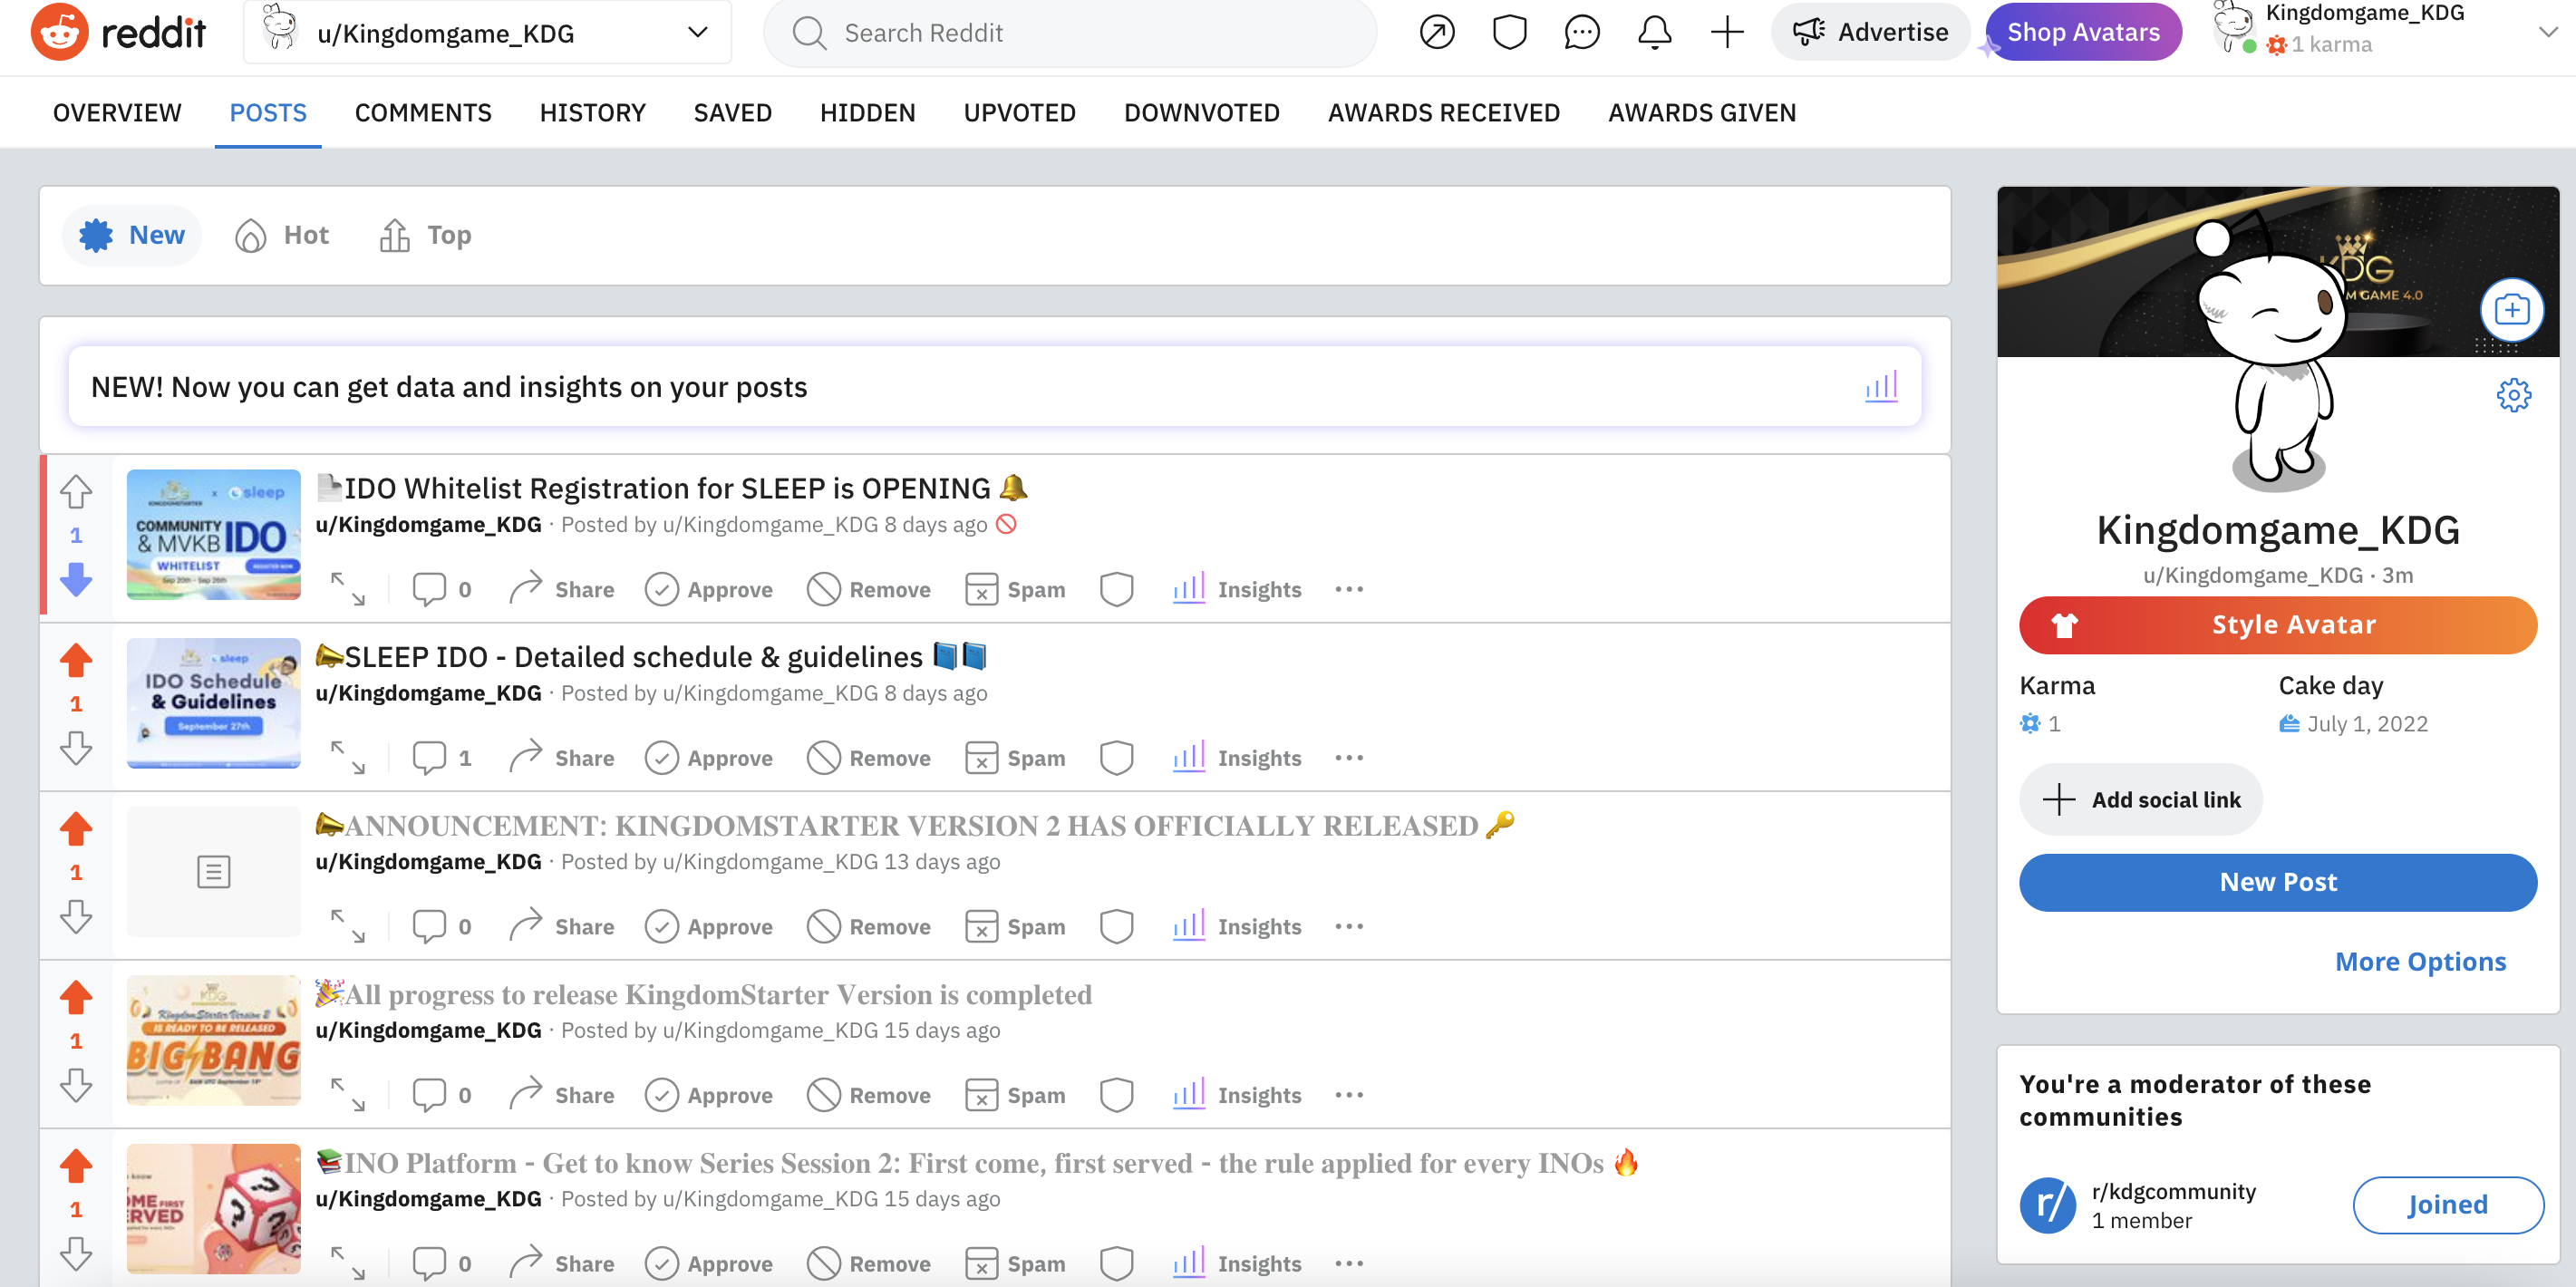Screen dimensions: 2576x1287
Task: Switch to the HIDDEN tab
Action: click(868, 113)
